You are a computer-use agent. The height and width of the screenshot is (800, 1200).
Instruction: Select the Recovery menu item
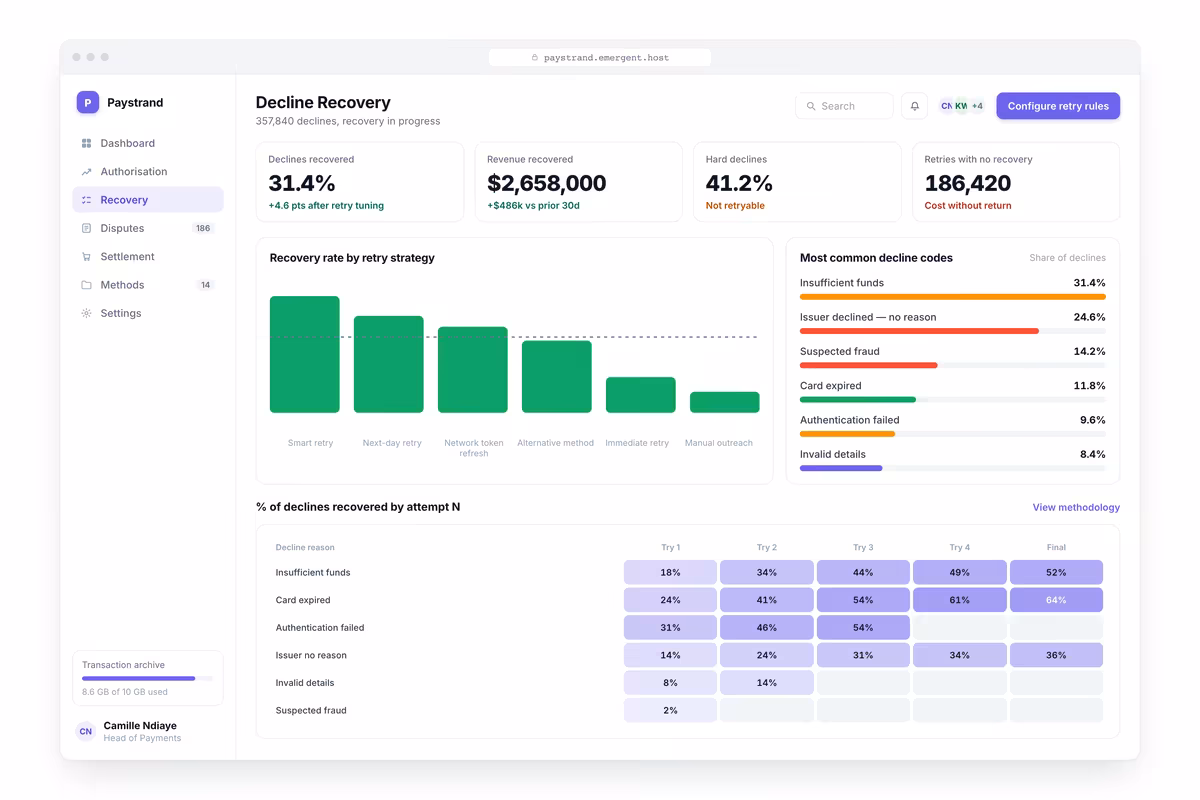pyautogui.click(x=148, y=200)
